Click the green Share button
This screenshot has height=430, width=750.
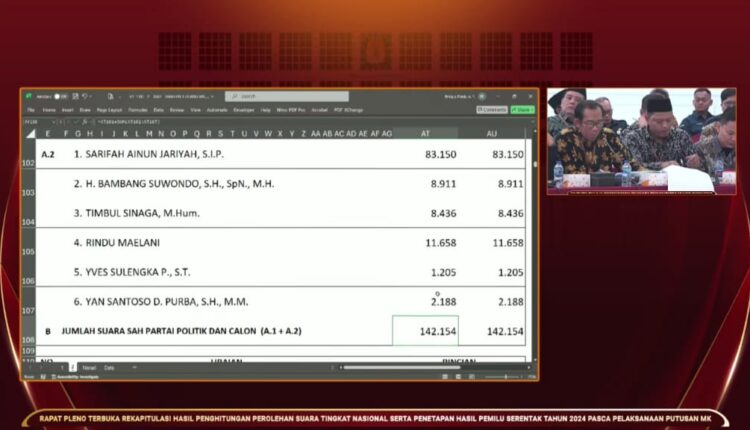[x=522, y=109]
